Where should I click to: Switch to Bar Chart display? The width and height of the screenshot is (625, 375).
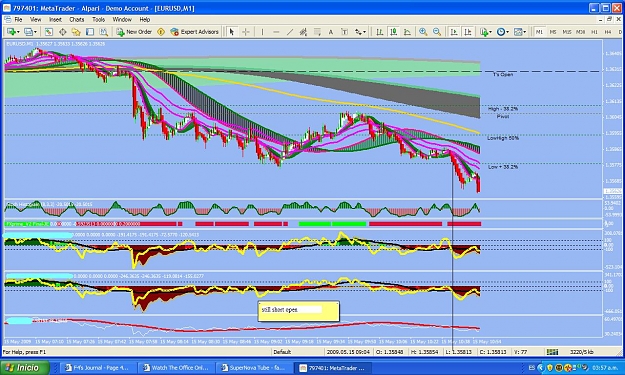[379, 32]
